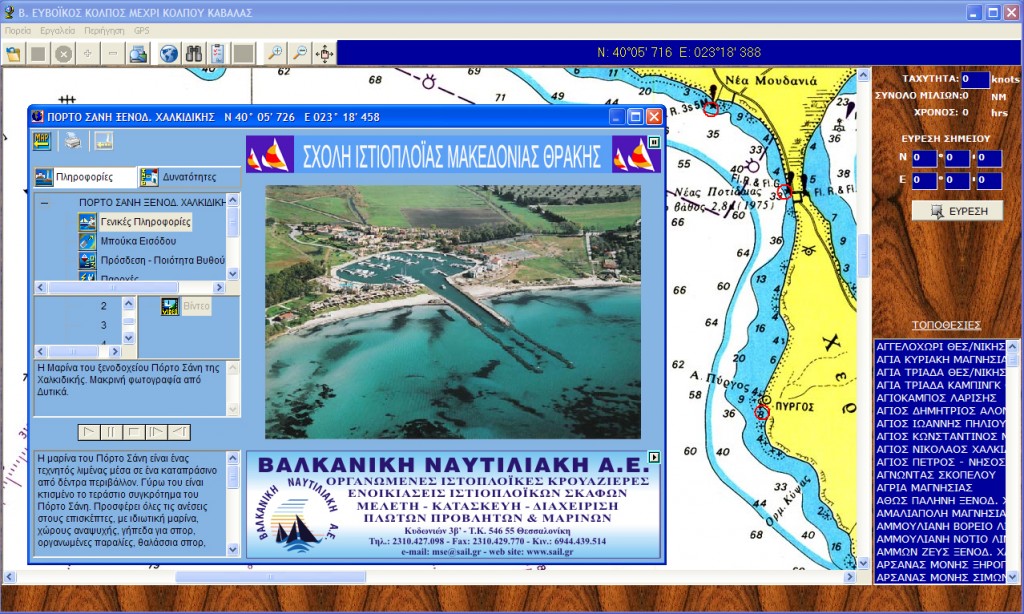Click the previous photo control
This screenshot has height=614, width=1024.
178,432
